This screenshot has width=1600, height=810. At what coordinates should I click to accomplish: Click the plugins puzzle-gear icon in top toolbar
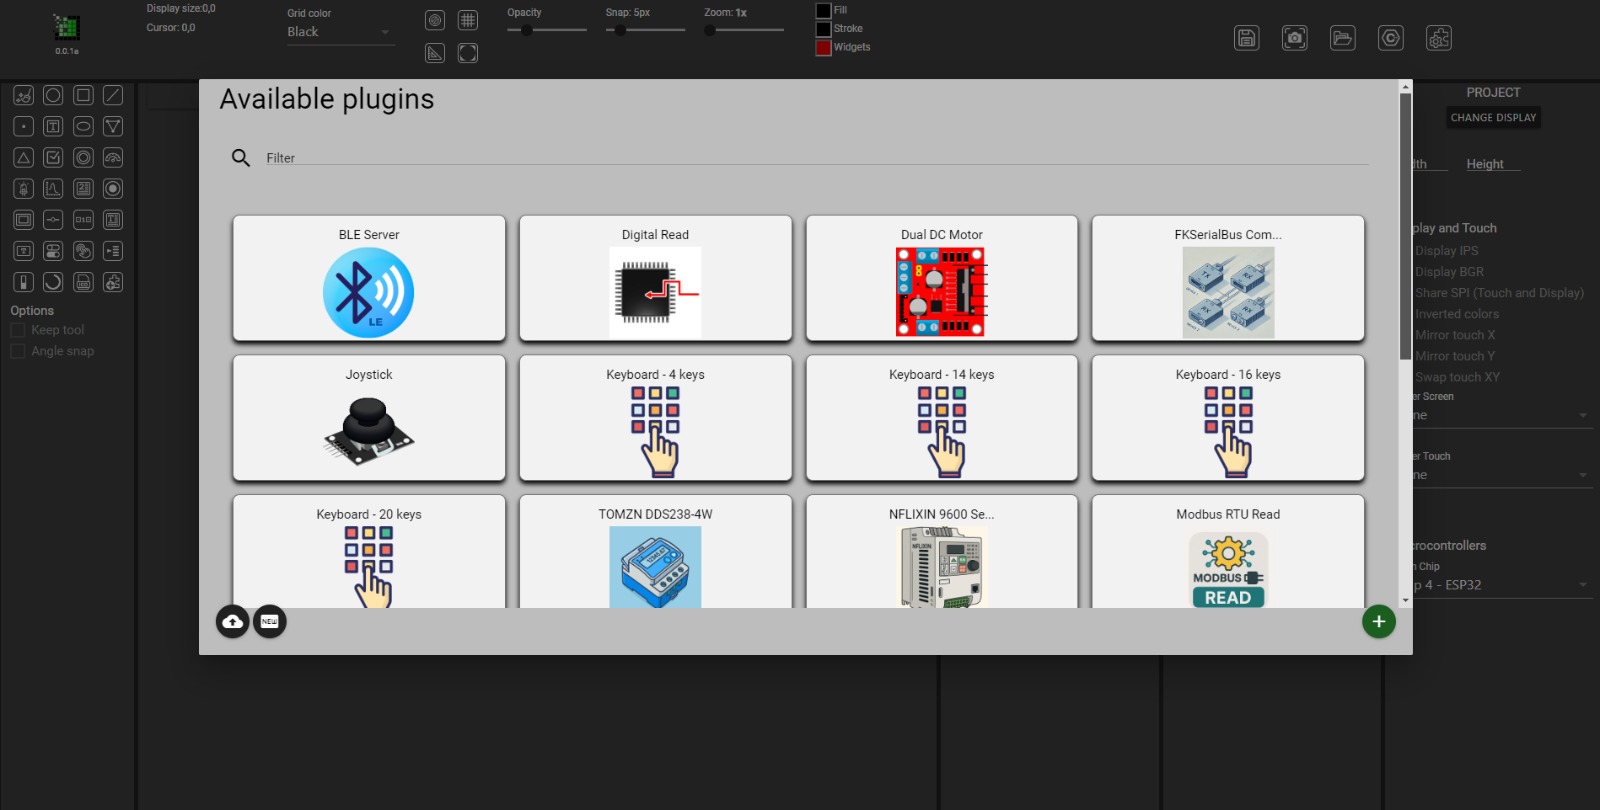point(1439,38)
